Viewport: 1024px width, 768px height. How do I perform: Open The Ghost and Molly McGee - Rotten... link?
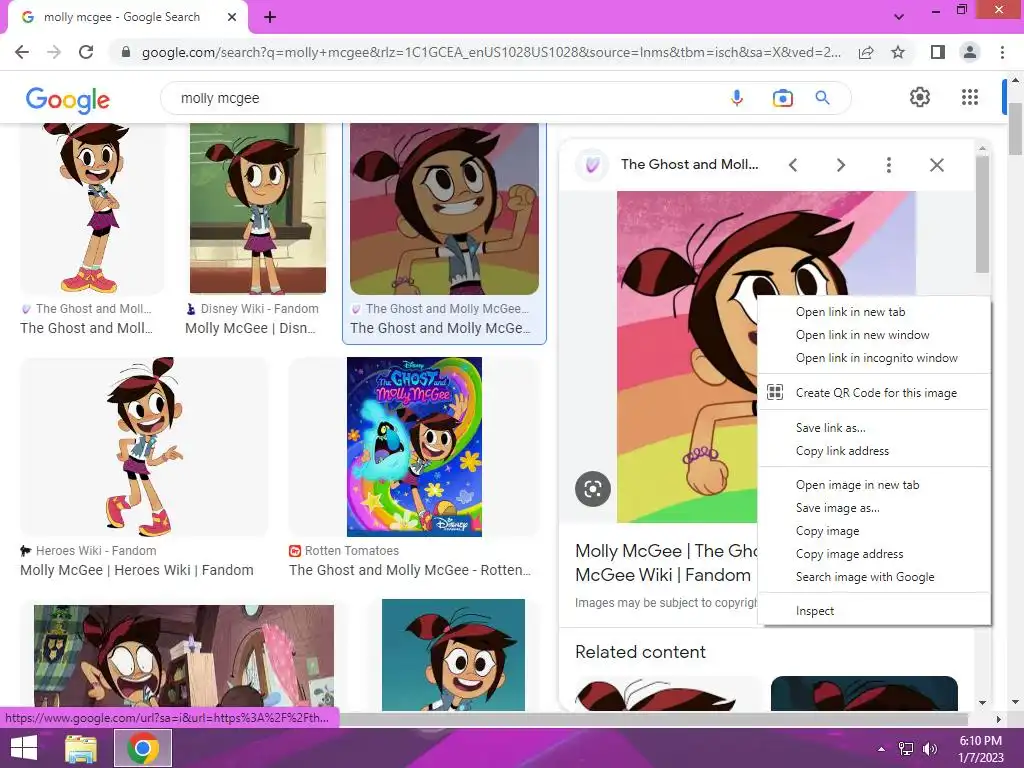tap(410, 570)
